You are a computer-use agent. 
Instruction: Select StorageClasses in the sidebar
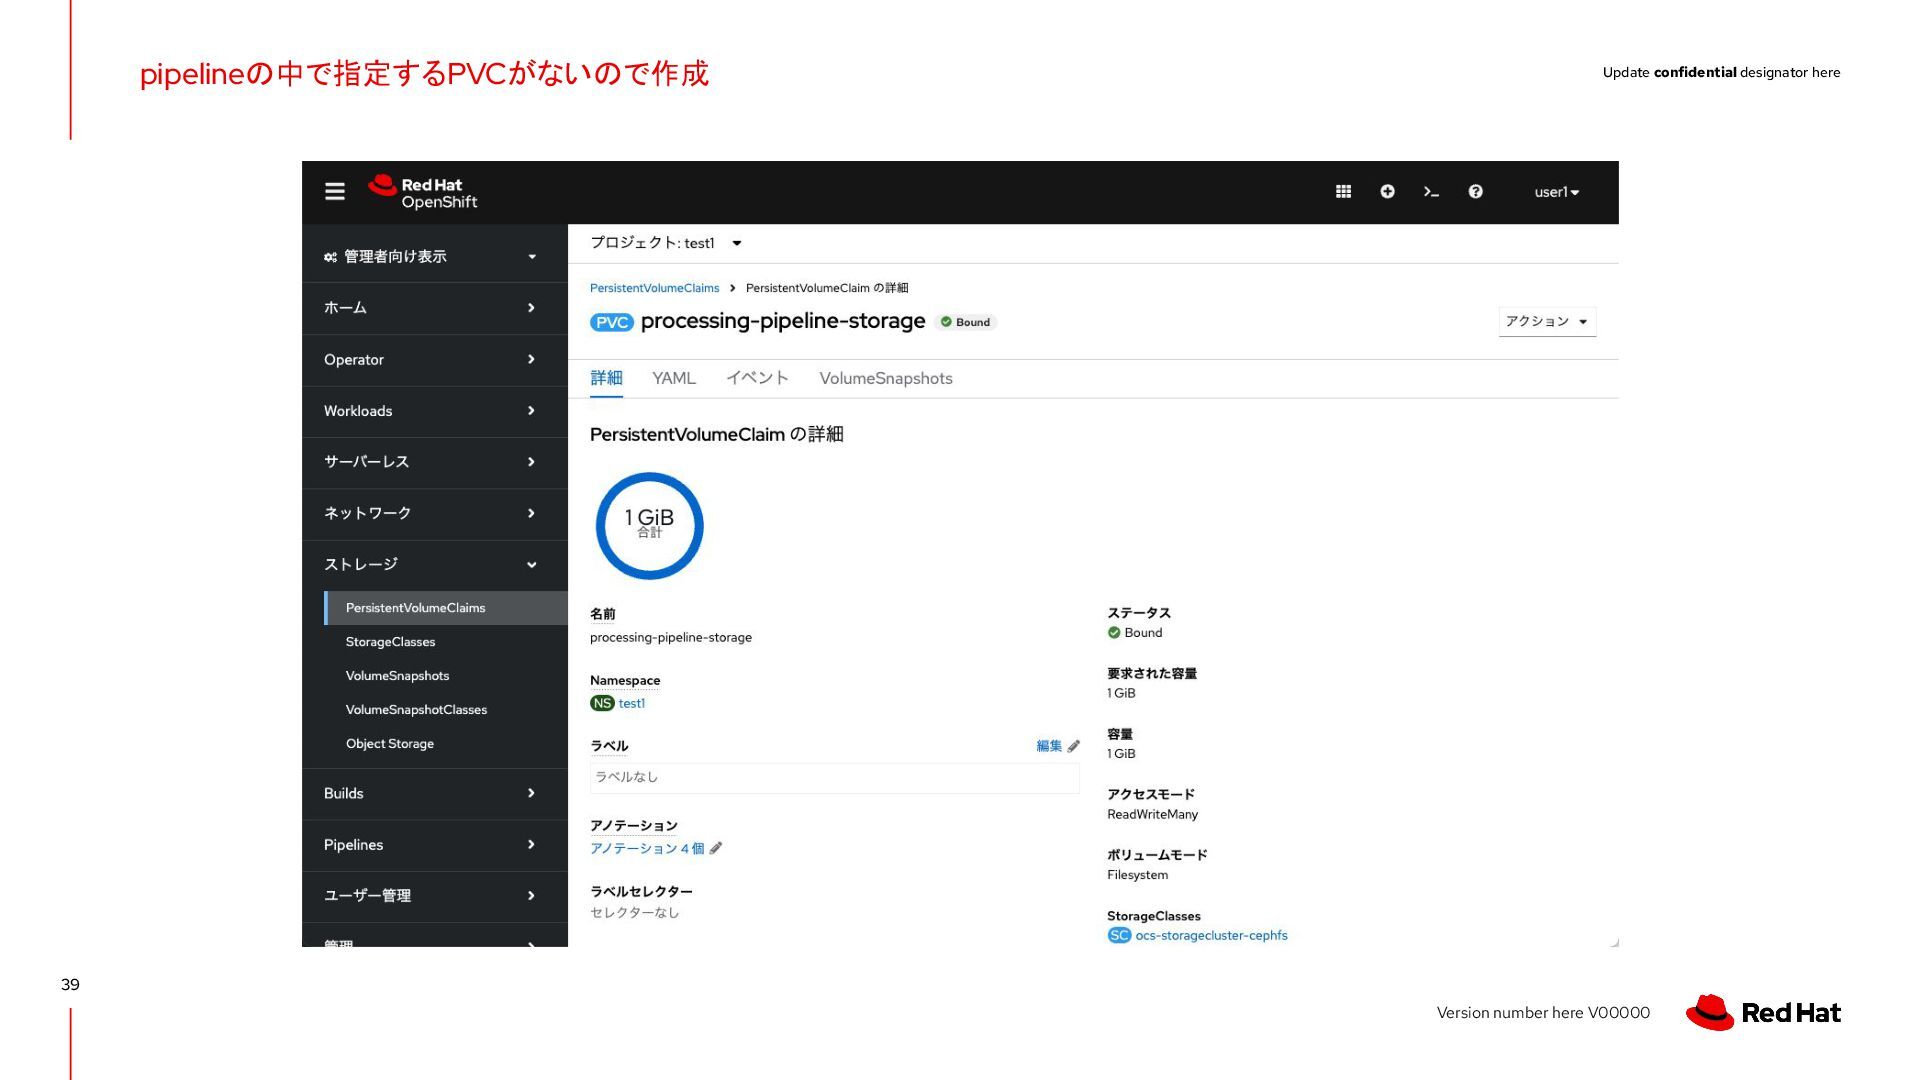click(445, 642)
